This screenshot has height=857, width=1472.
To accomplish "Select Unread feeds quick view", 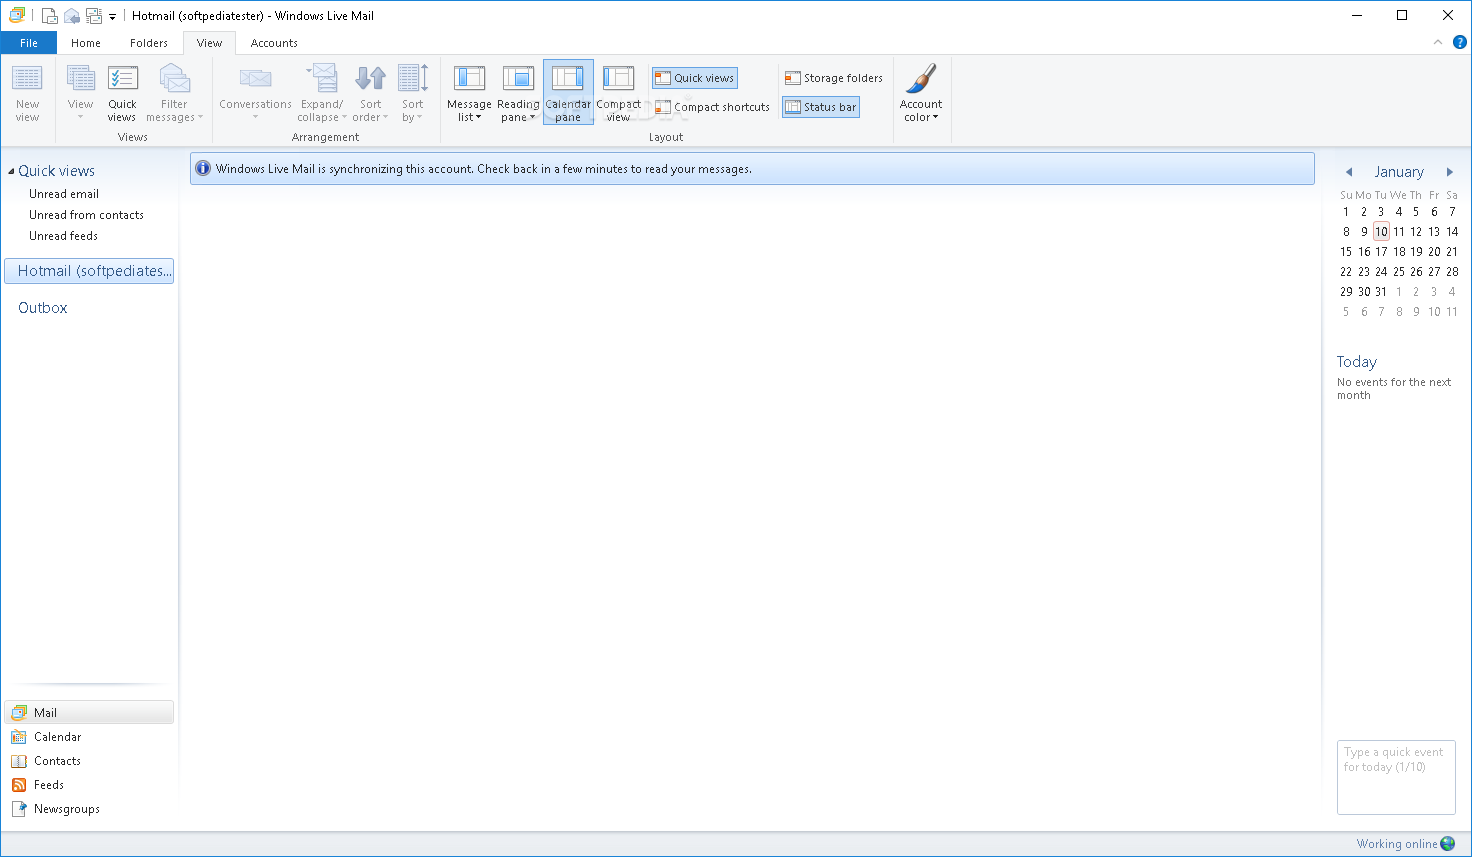I will tap(63, 236).
